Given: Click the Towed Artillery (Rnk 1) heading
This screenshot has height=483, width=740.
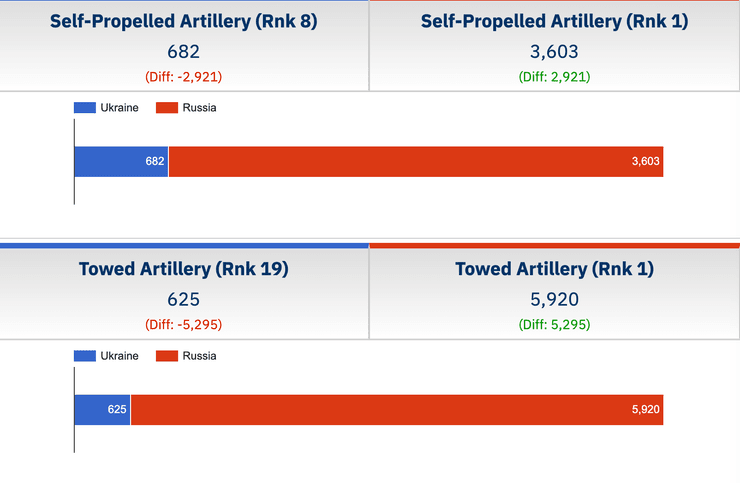Looking at the screenshot, I should pos(554,268).
